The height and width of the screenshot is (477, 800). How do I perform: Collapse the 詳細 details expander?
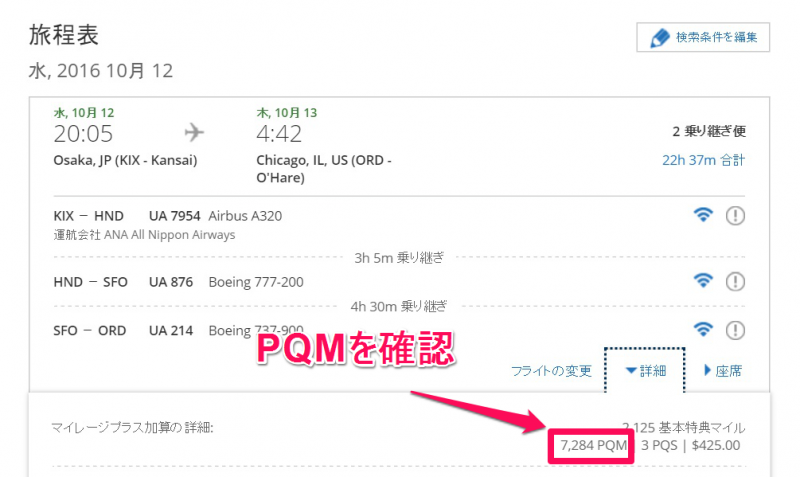pyautogui.click(x=645, y=371)
